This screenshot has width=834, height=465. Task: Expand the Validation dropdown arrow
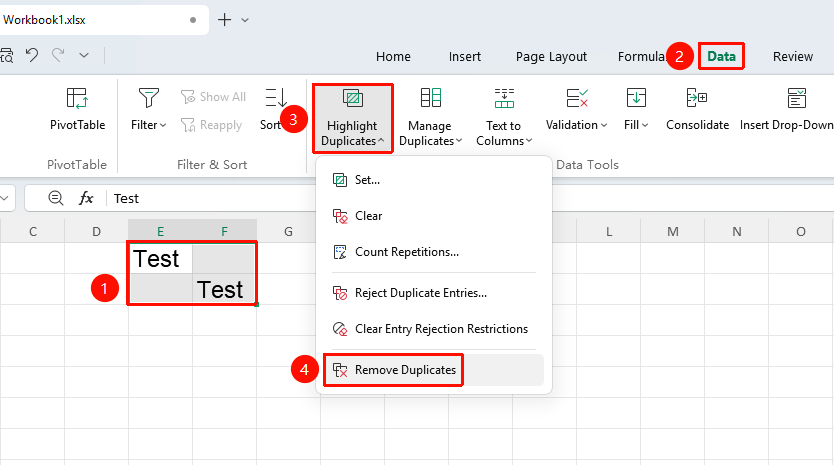click(604, 125)
